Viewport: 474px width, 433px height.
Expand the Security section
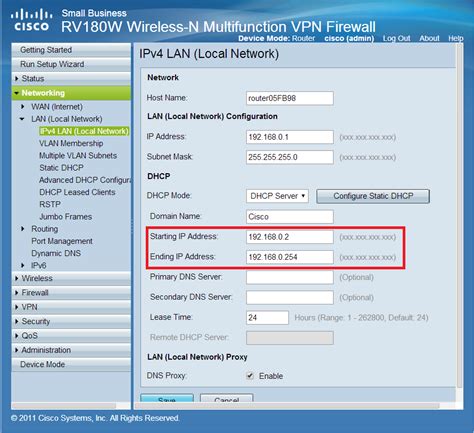tap(71, 321)
